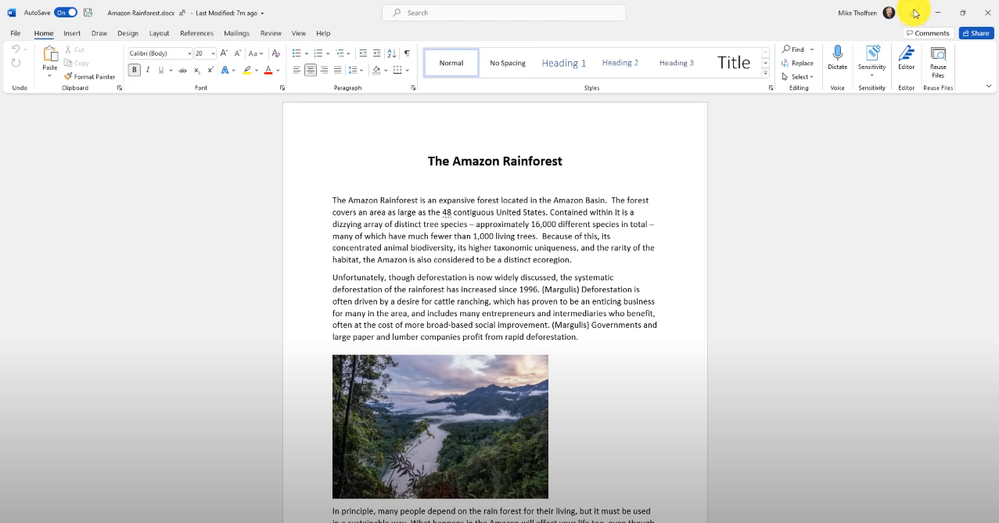The height and width of the screenshot is (523, 999).
Task: Toggle italic formatting
Action: 148,70
